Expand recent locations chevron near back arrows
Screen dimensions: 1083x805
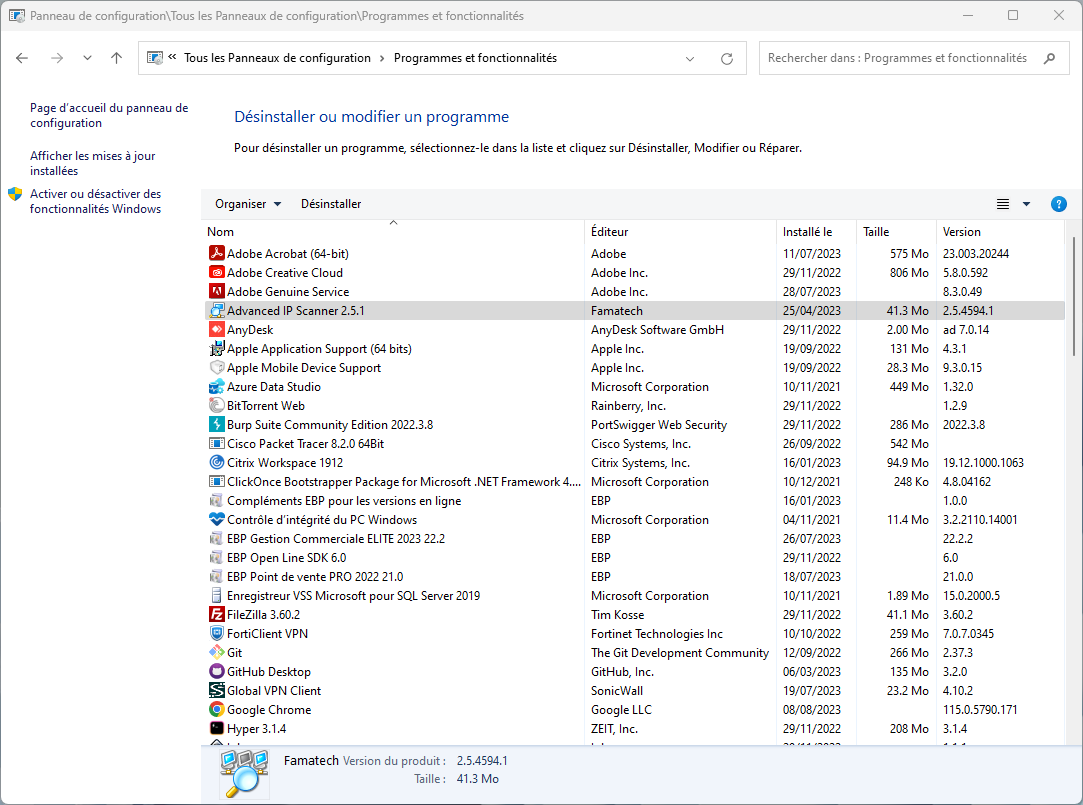(87, 59)
